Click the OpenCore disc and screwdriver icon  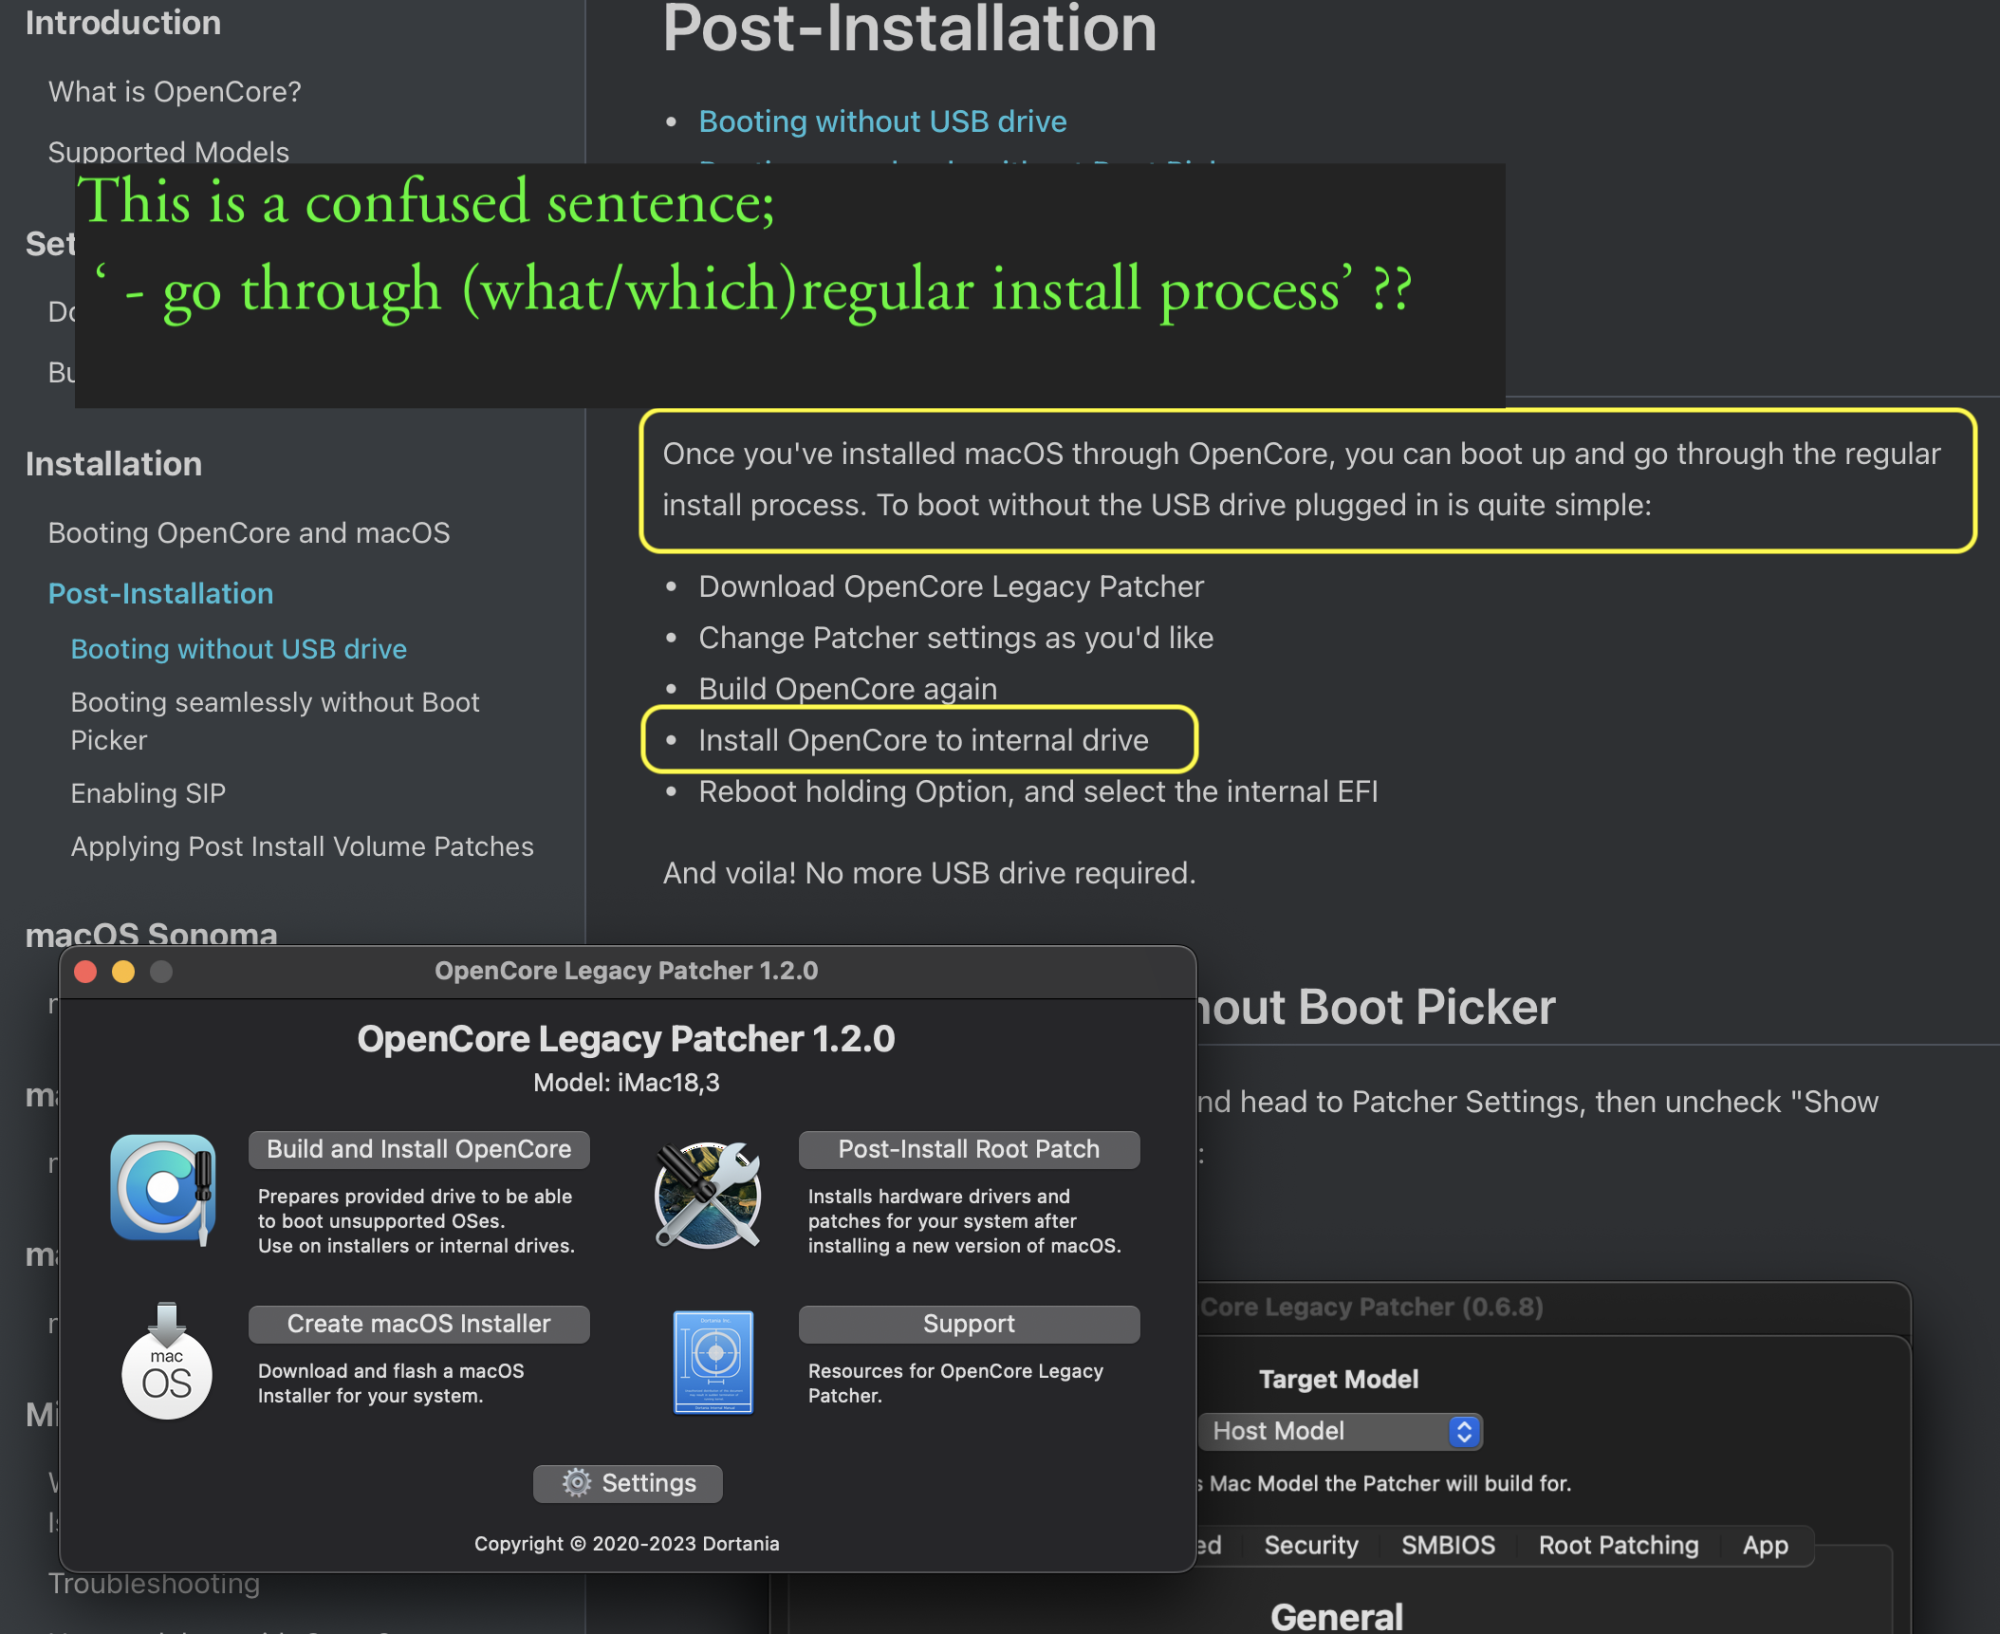click(x=163, y=1188)
